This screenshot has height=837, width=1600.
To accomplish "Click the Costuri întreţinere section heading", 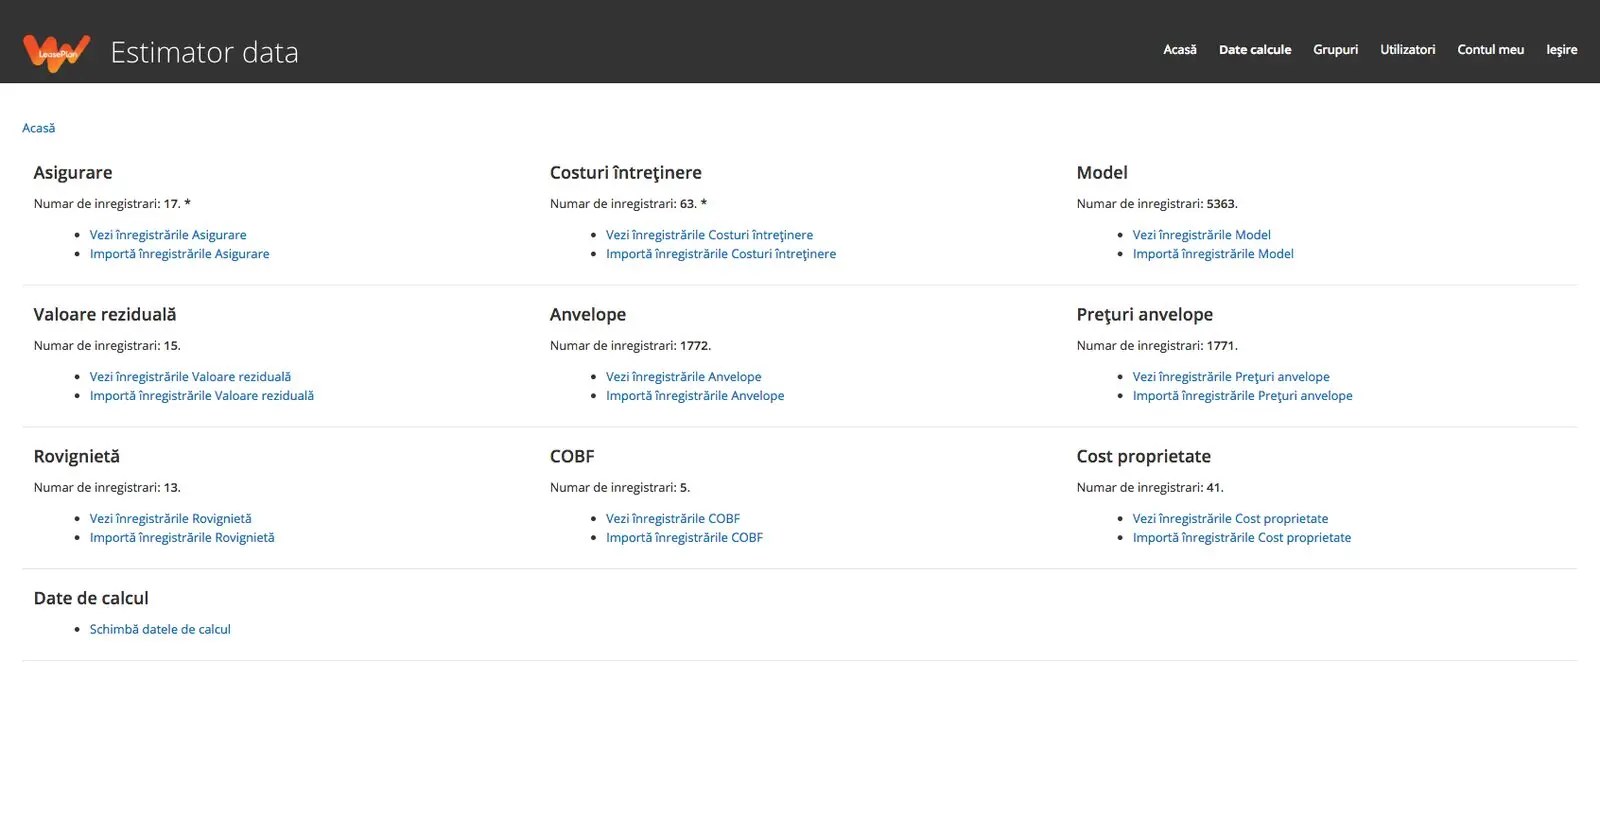I will 626,173.
